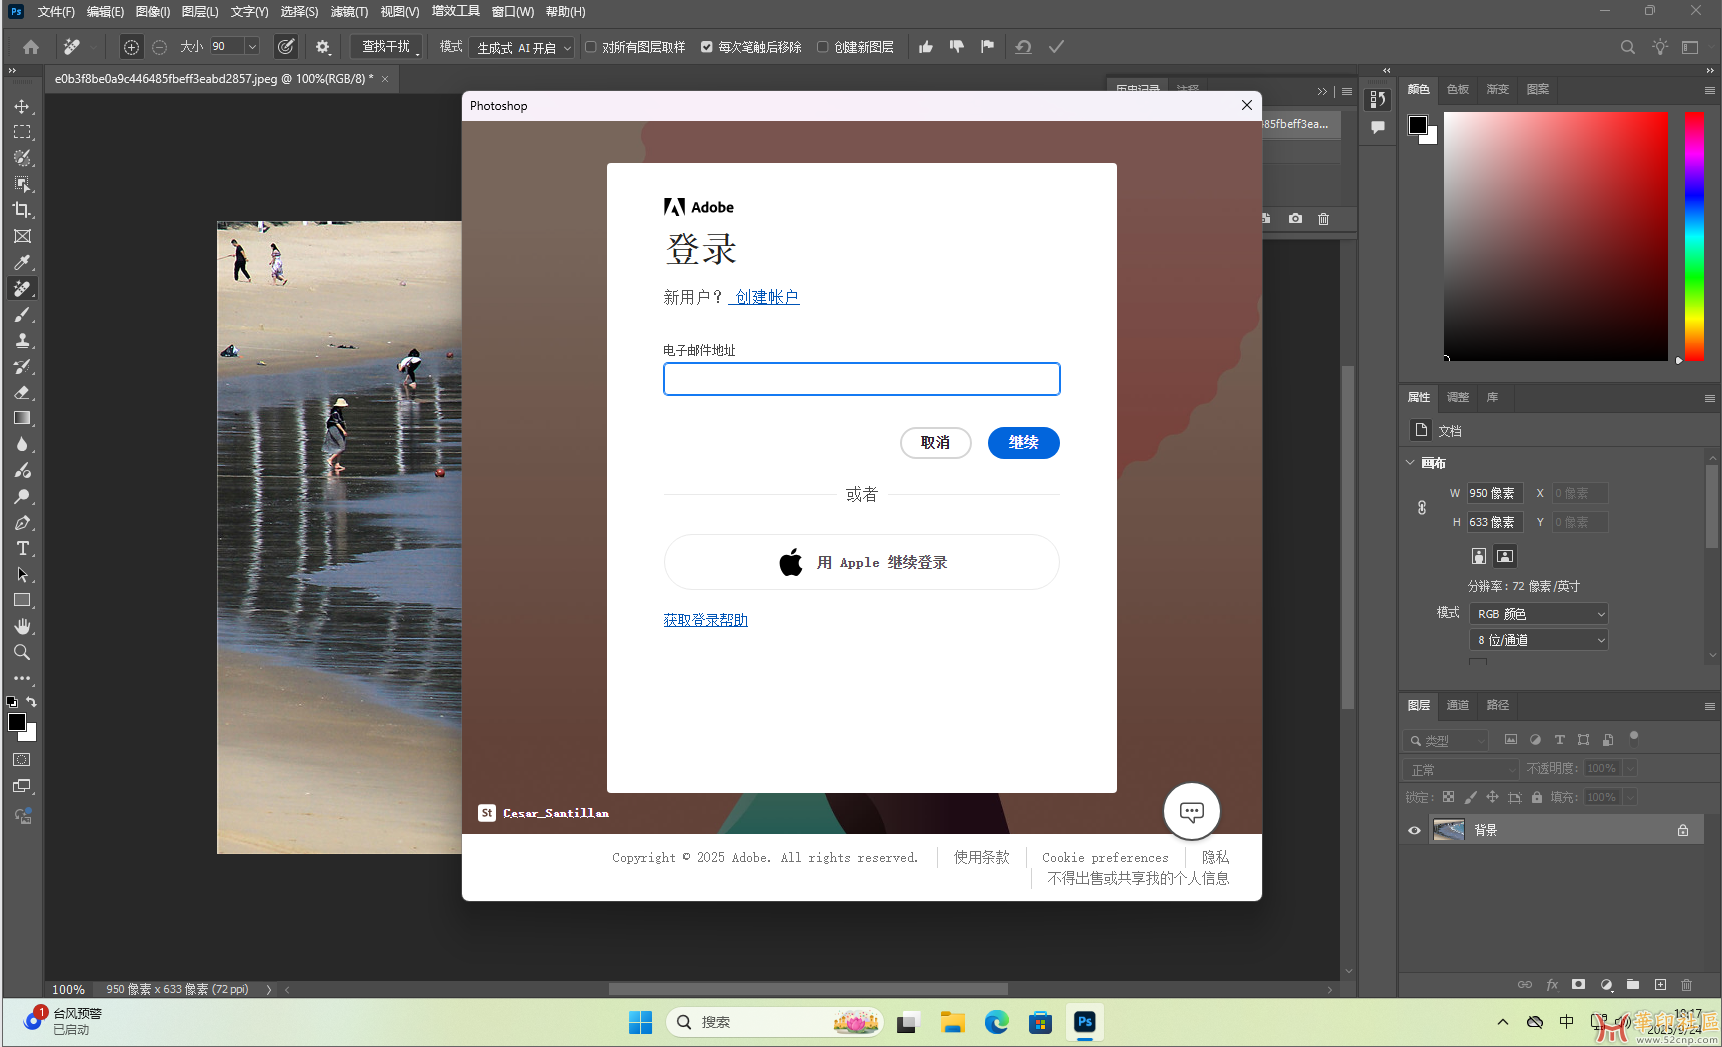The image size is (1722, 1047).
Task: Open Photoshop search magnifier icon
Action: 1628,47
